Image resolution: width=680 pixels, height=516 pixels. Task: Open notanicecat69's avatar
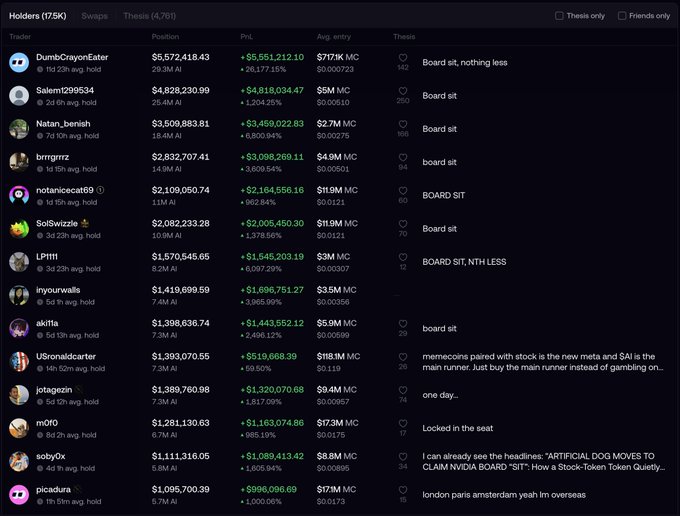click(x=19, y=196)
